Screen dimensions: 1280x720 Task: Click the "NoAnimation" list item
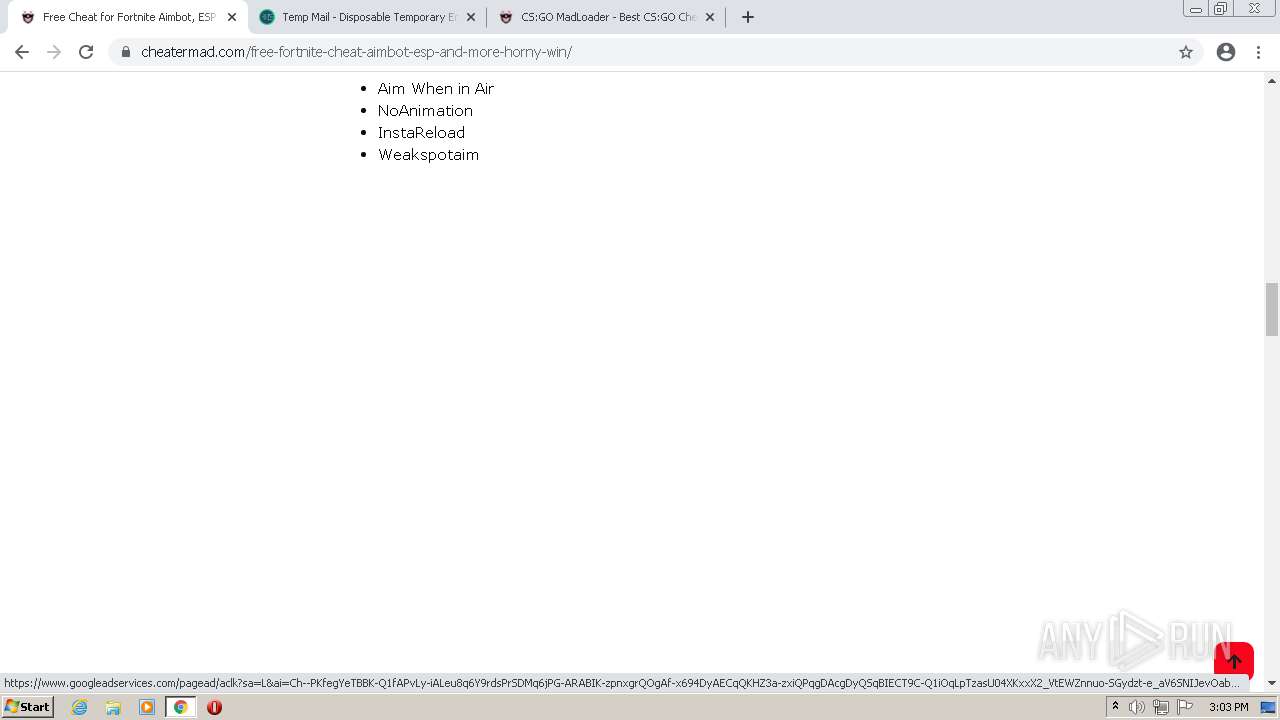click(x=425, y=110)
